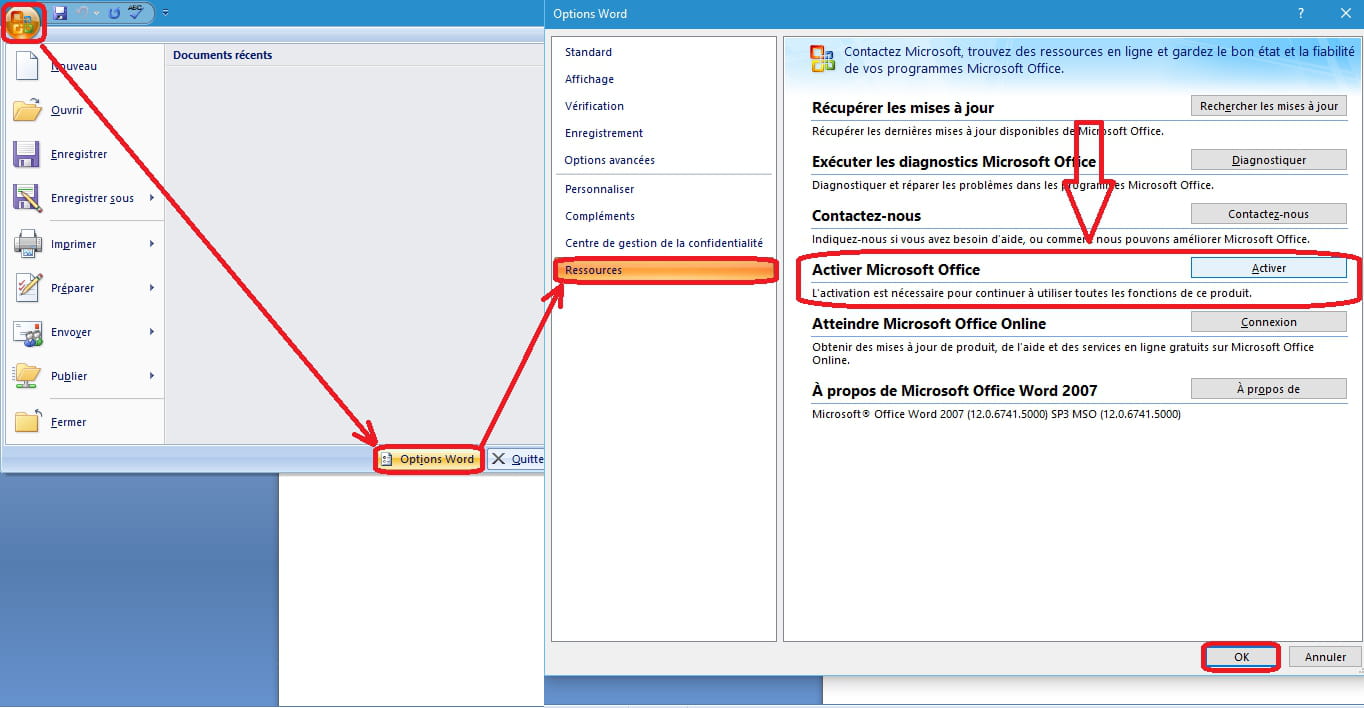Select the Enregistrement category
The image size is (1364, 708).
[x=664, y=133]
